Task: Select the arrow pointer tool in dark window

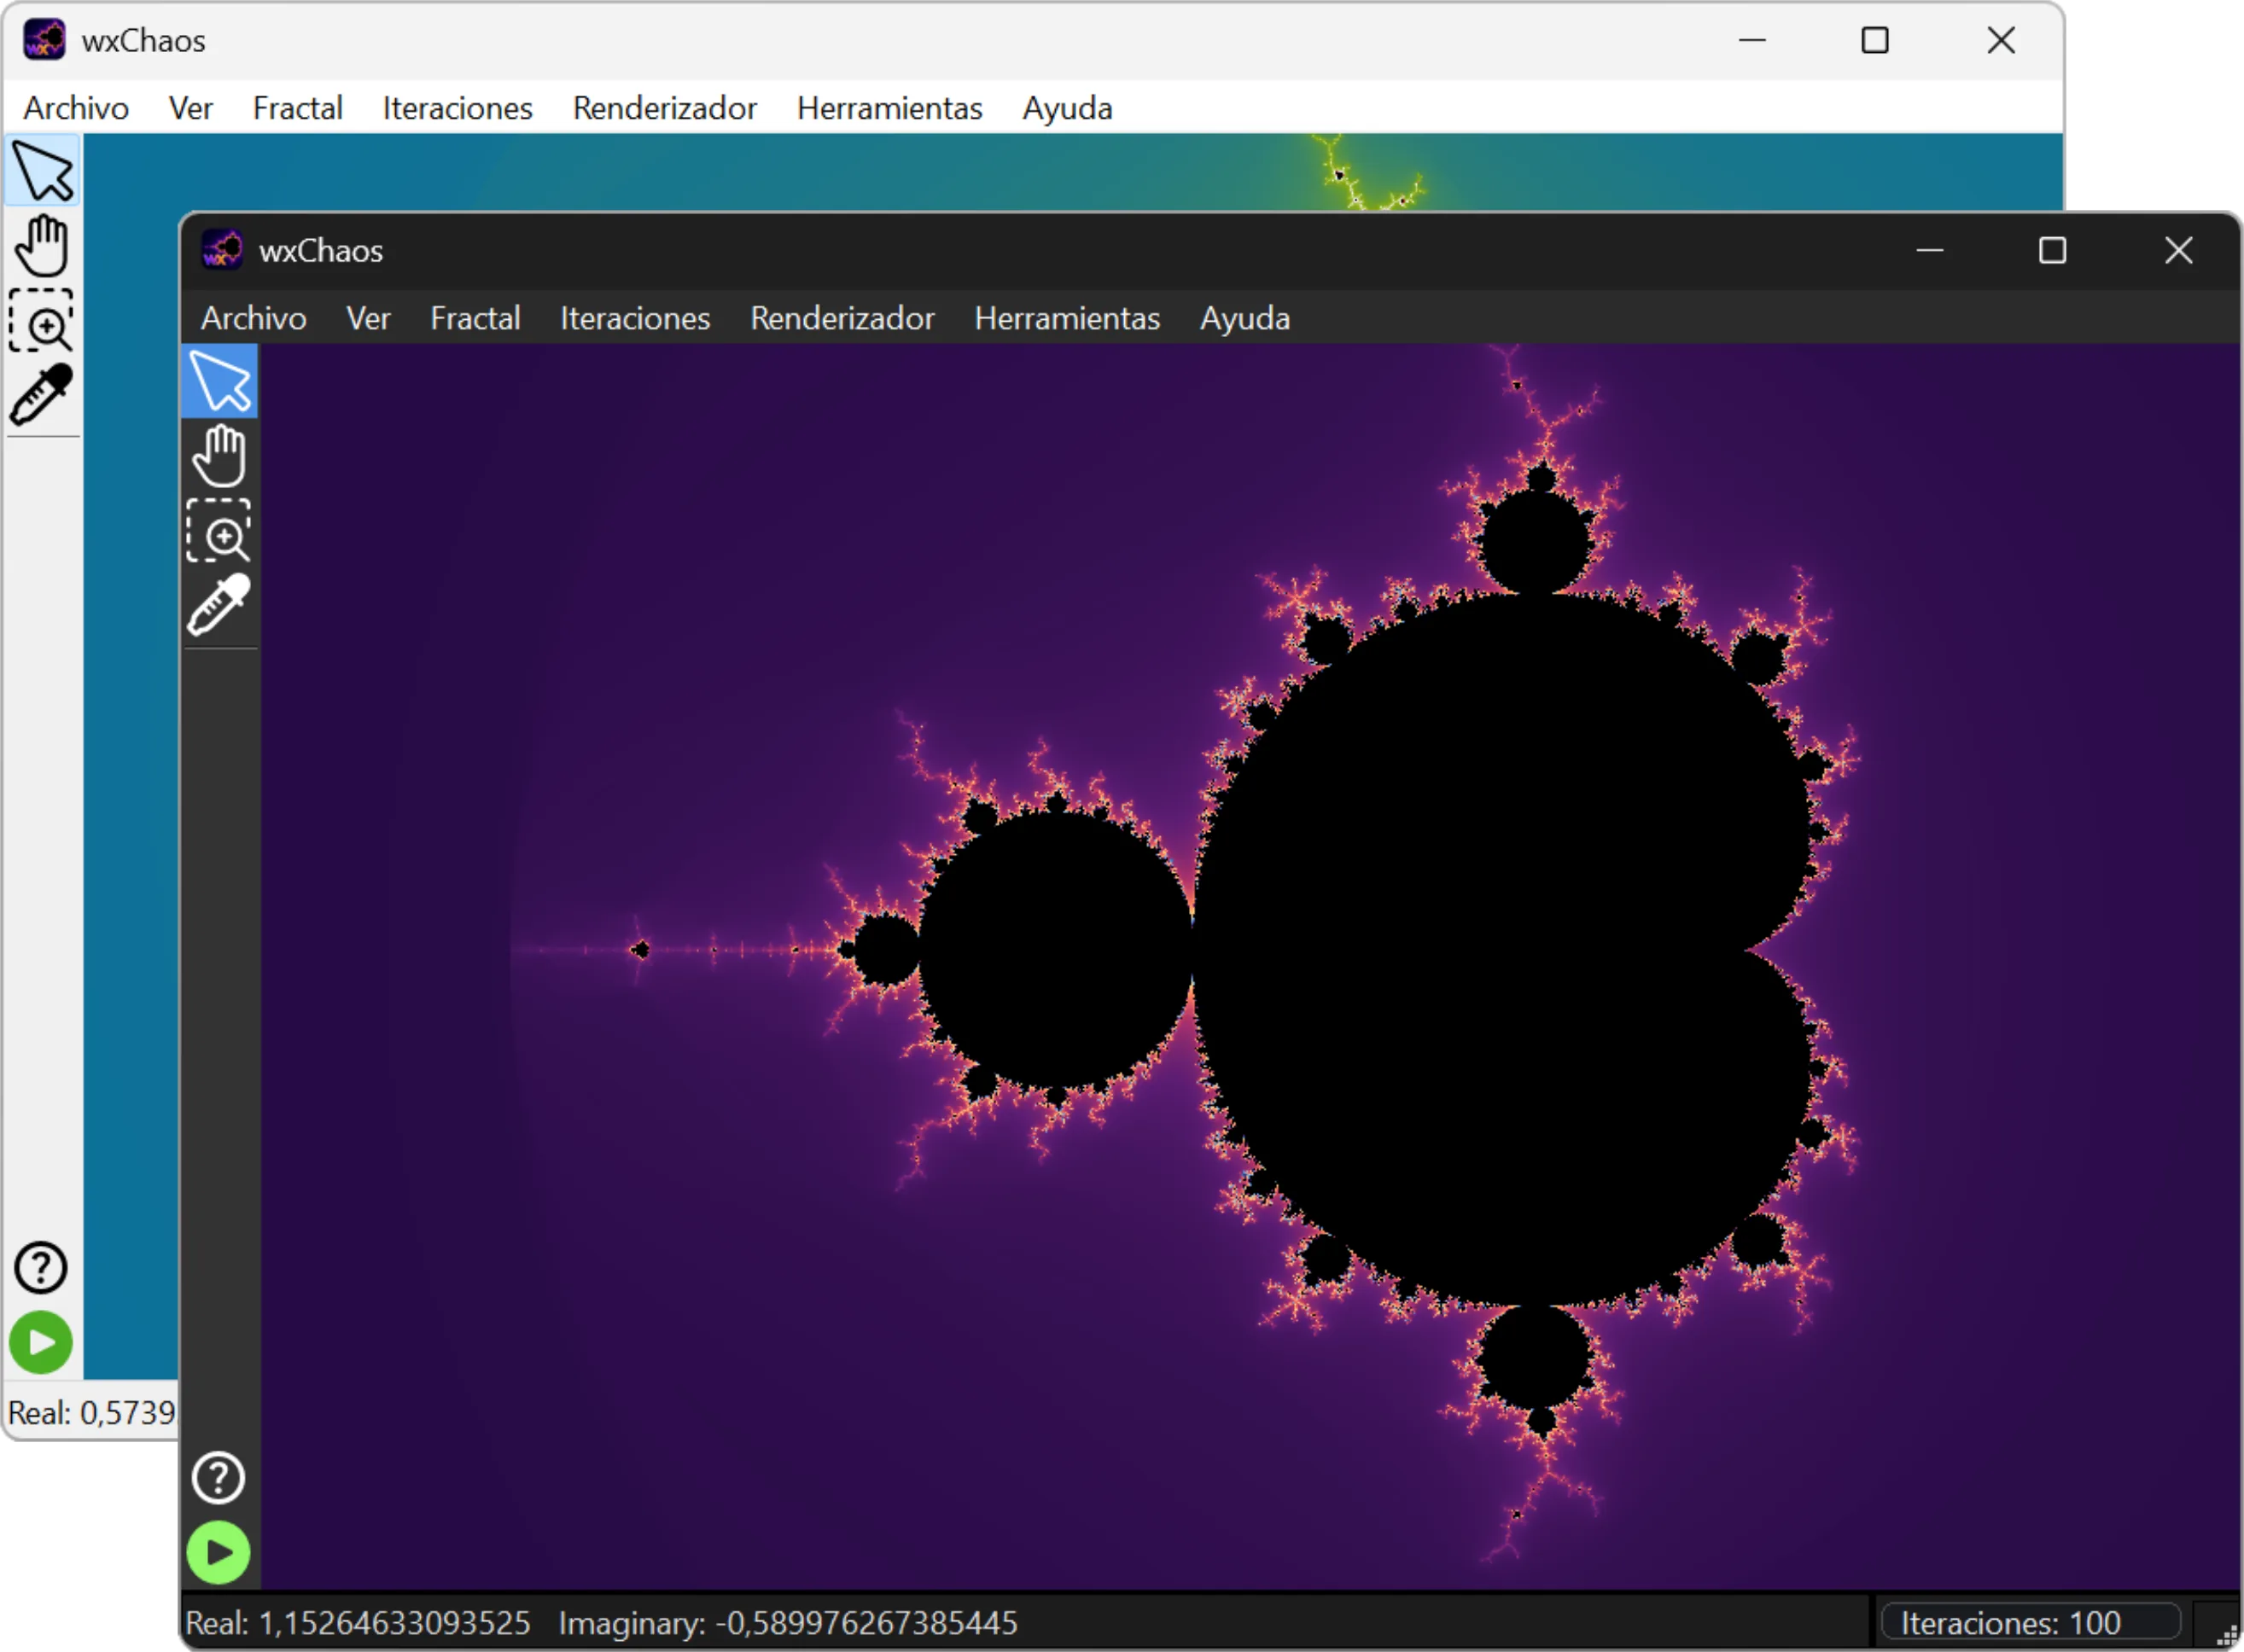Action: point(219,381)
